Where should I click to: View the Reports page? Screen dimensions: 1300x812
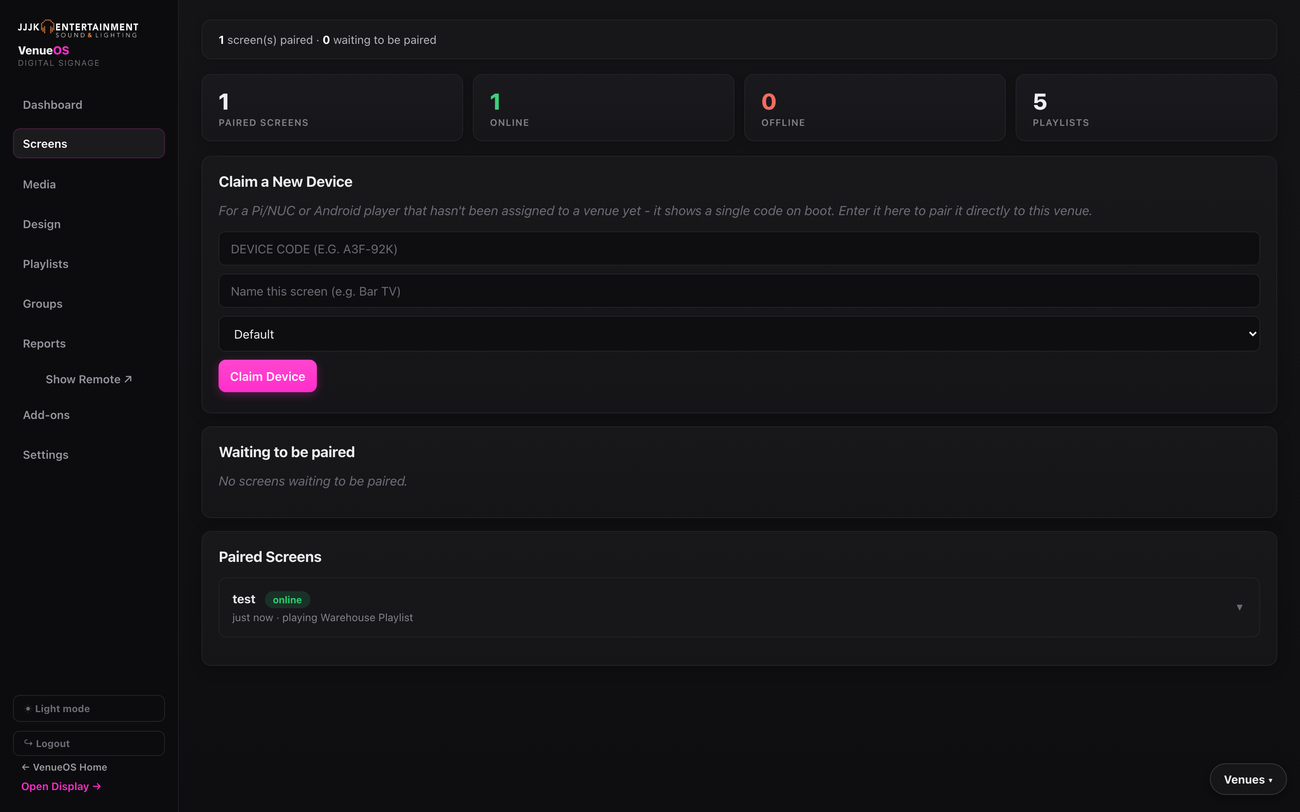tap(89, 344)
